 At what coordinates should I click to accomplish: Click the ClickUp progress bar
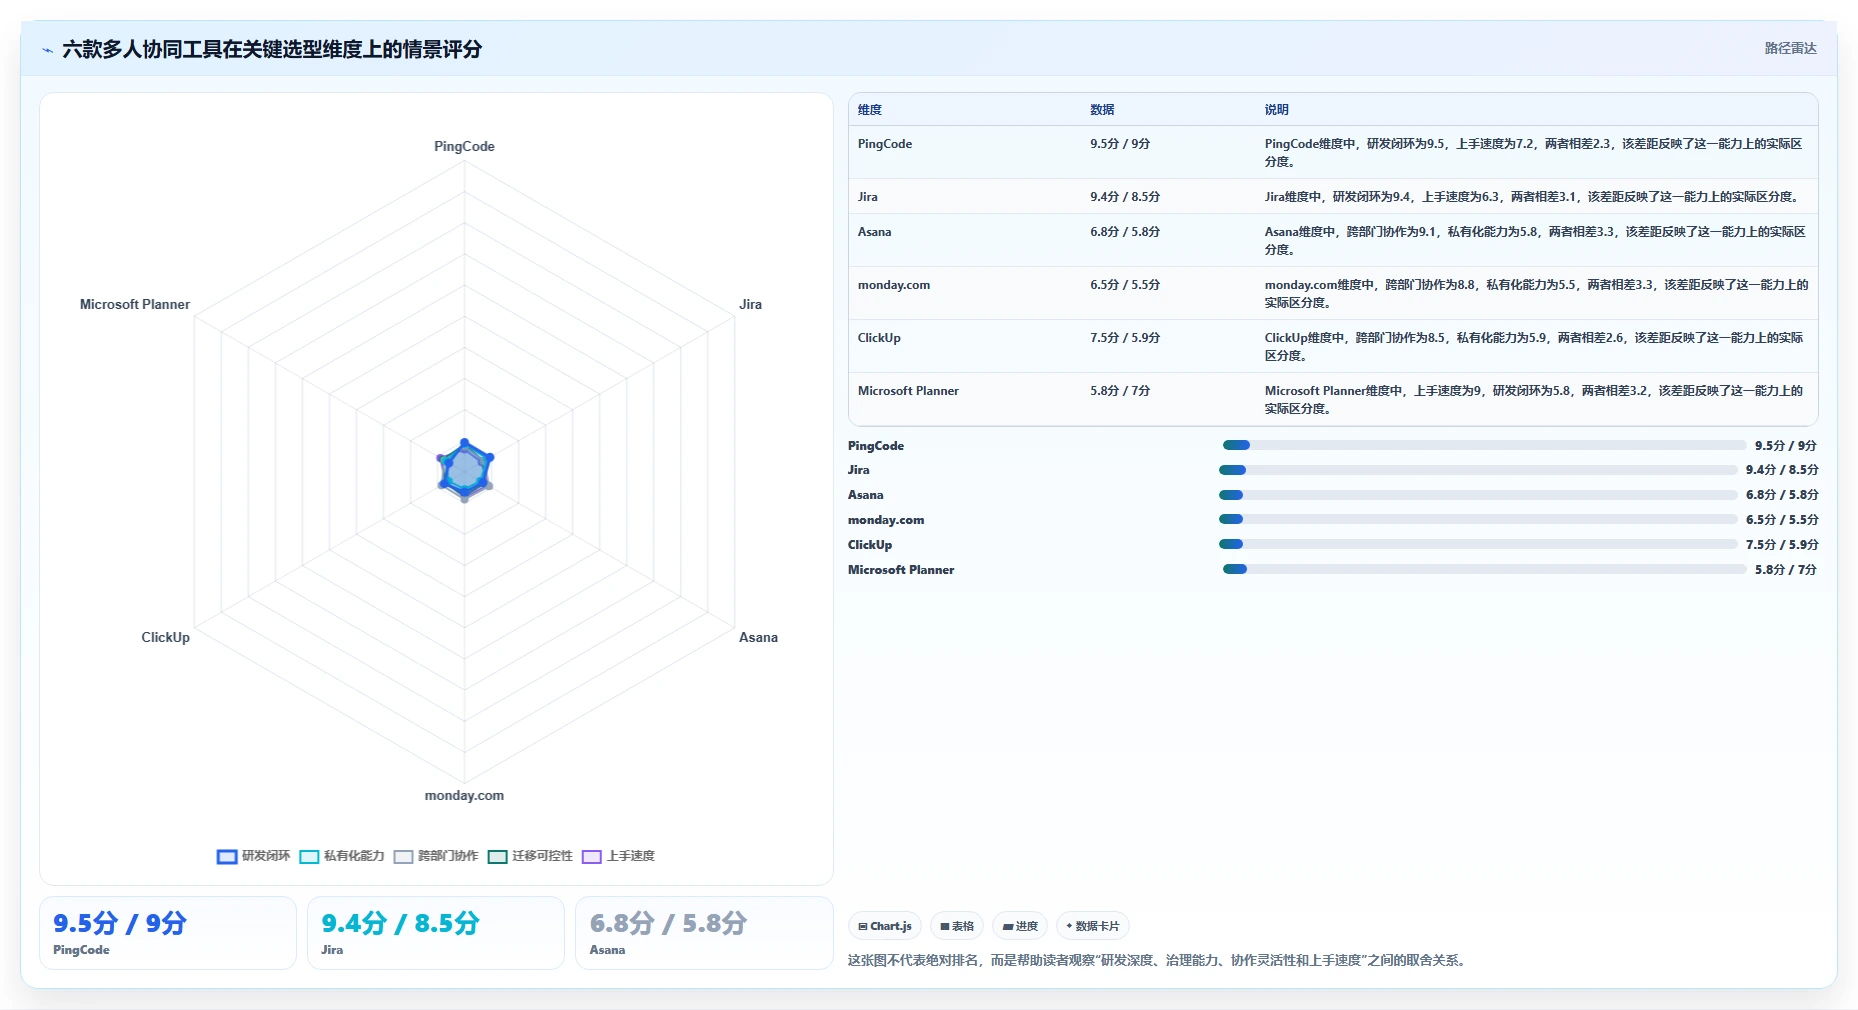coord(1478,544)
